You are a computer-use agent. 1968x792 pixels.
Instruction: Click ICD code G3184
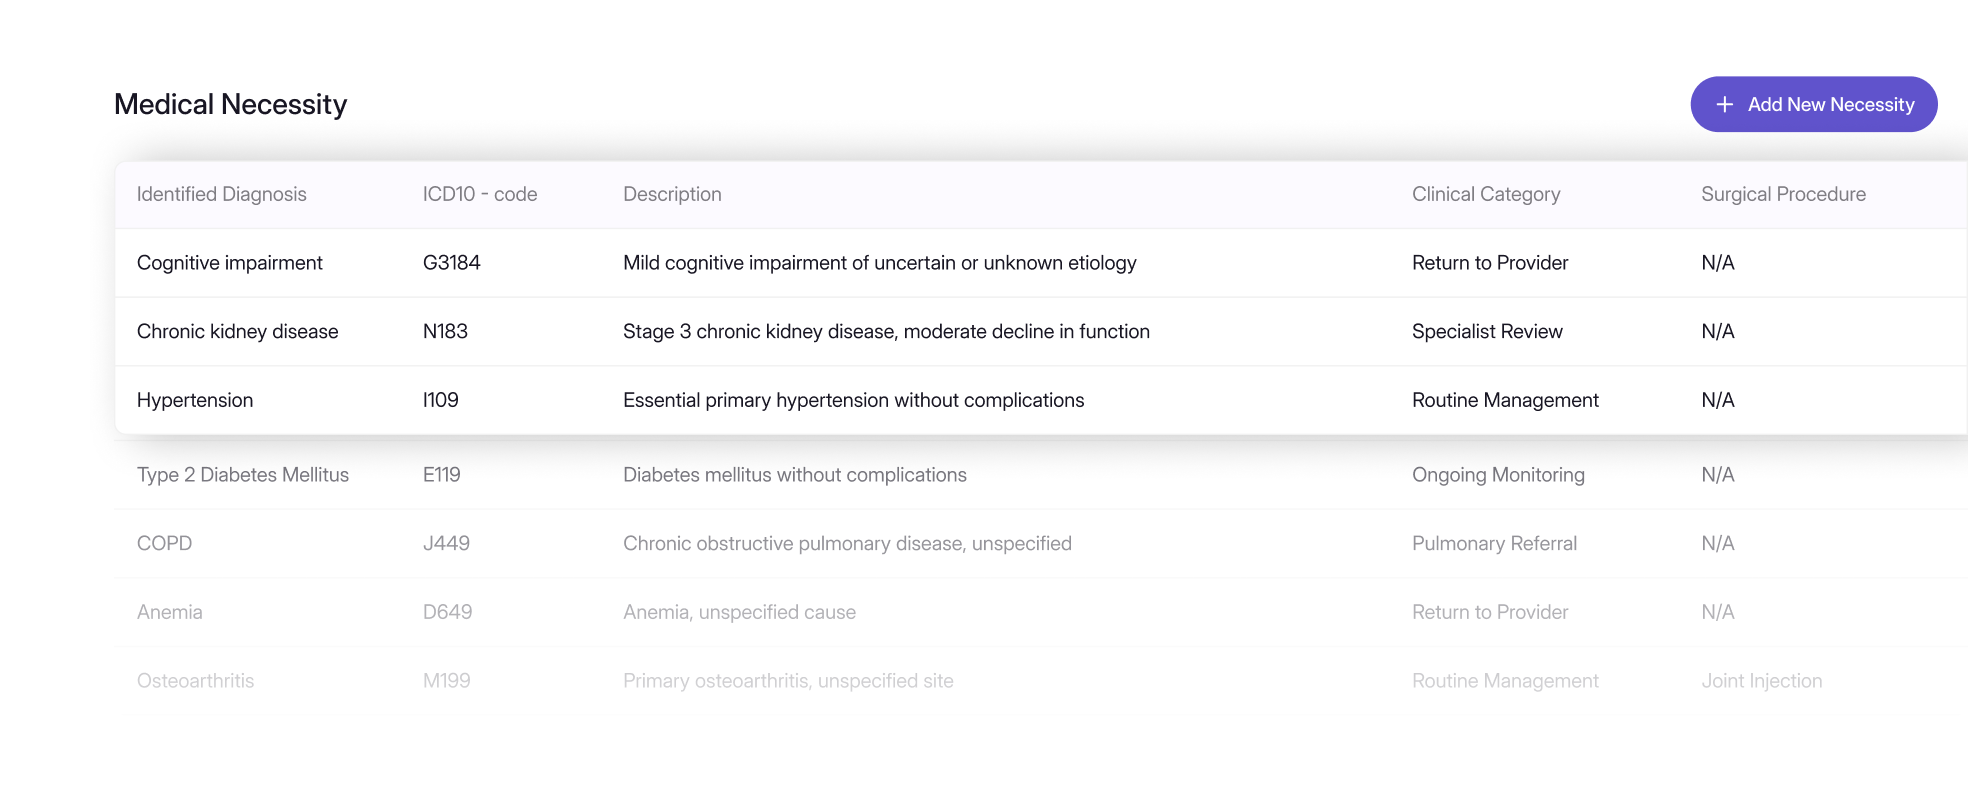[452, 263]
